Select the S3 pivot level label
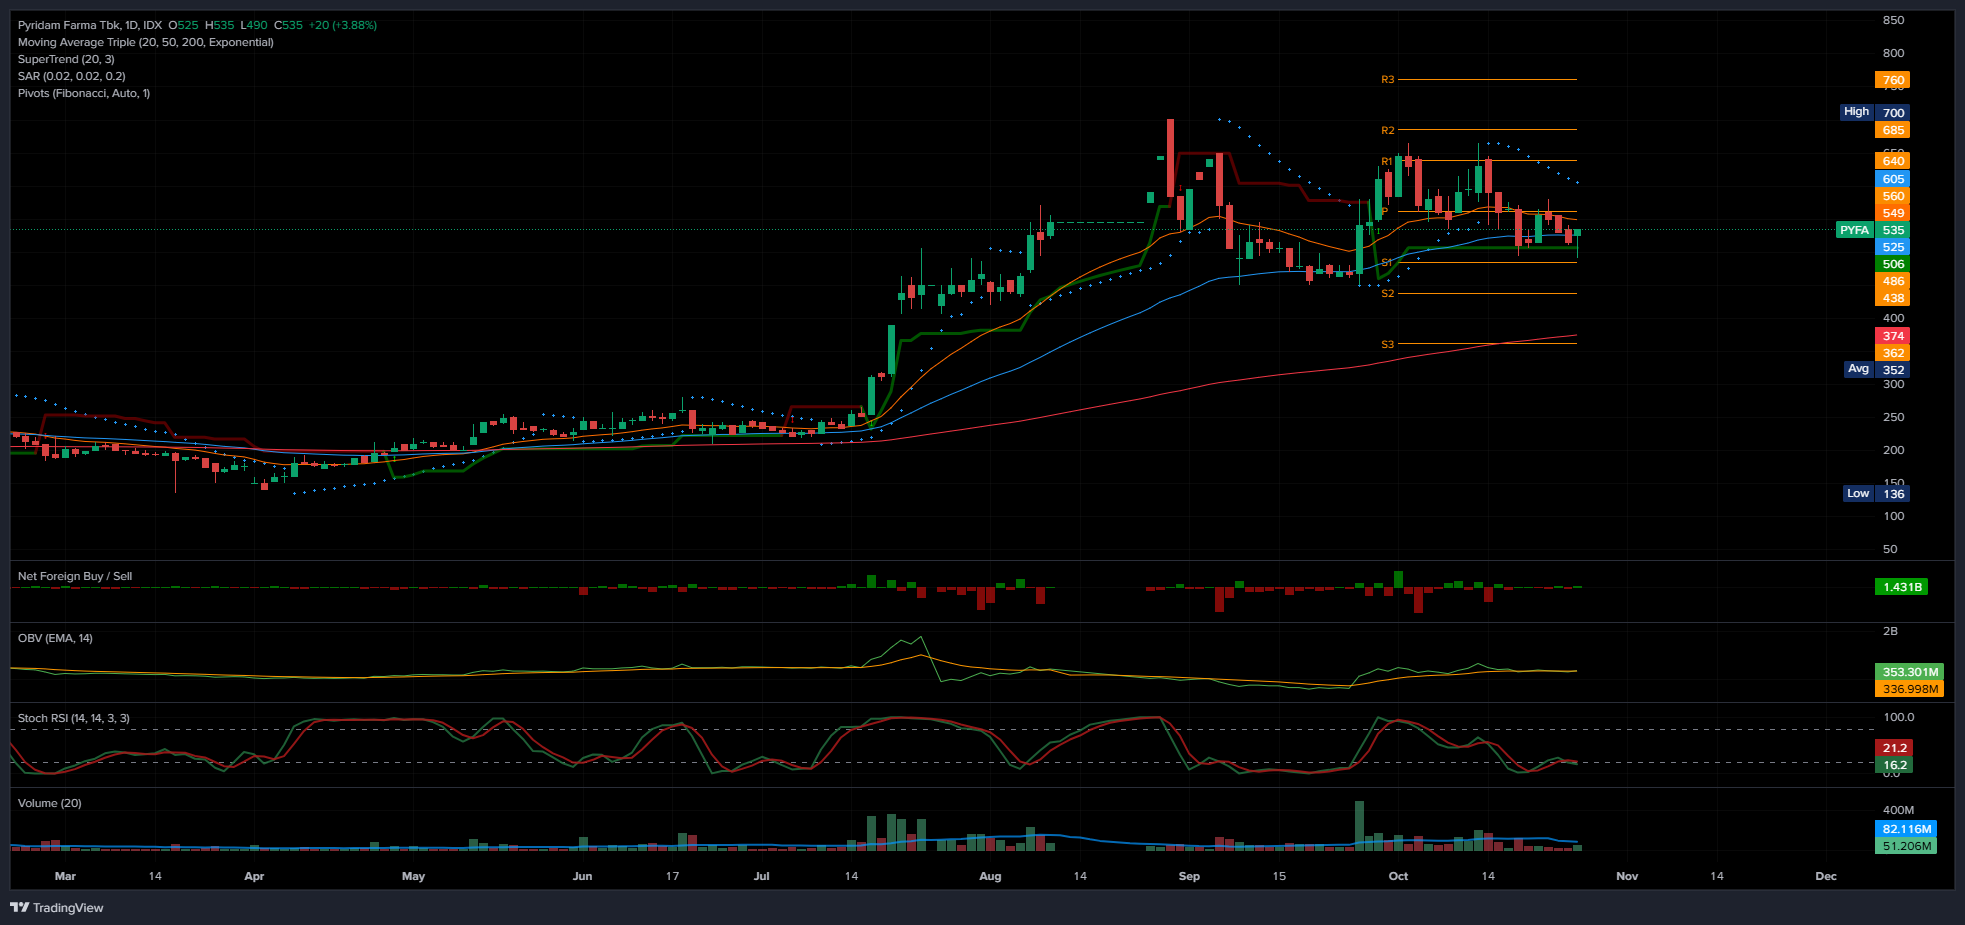The height and width of the screenshot is (925, 1965). [x=1387, y=345]
